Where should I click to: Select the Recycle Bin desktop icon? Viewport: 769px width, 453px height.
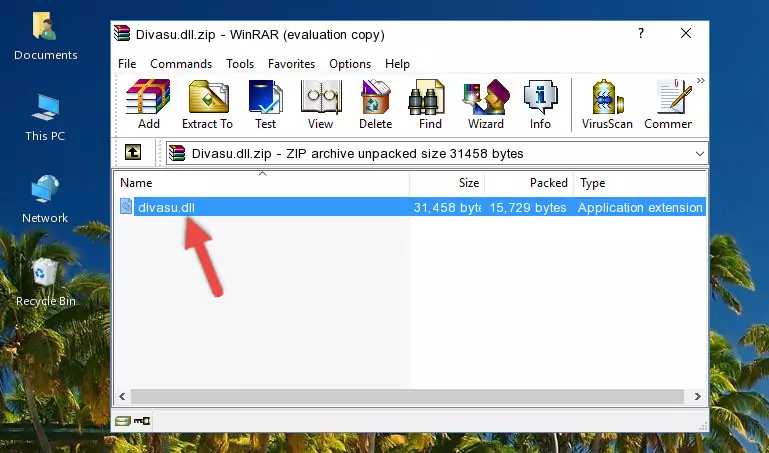(45, 282)
